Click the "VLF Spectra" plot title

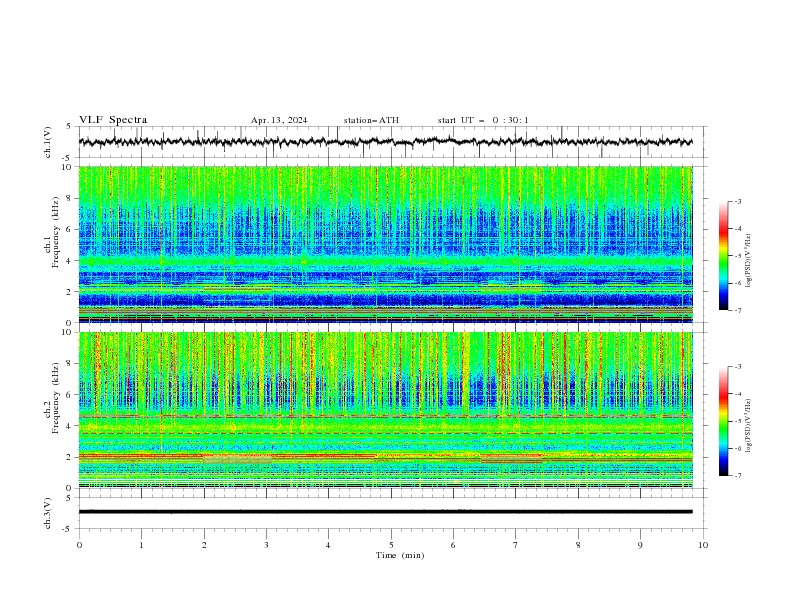[x=113, y=120]
